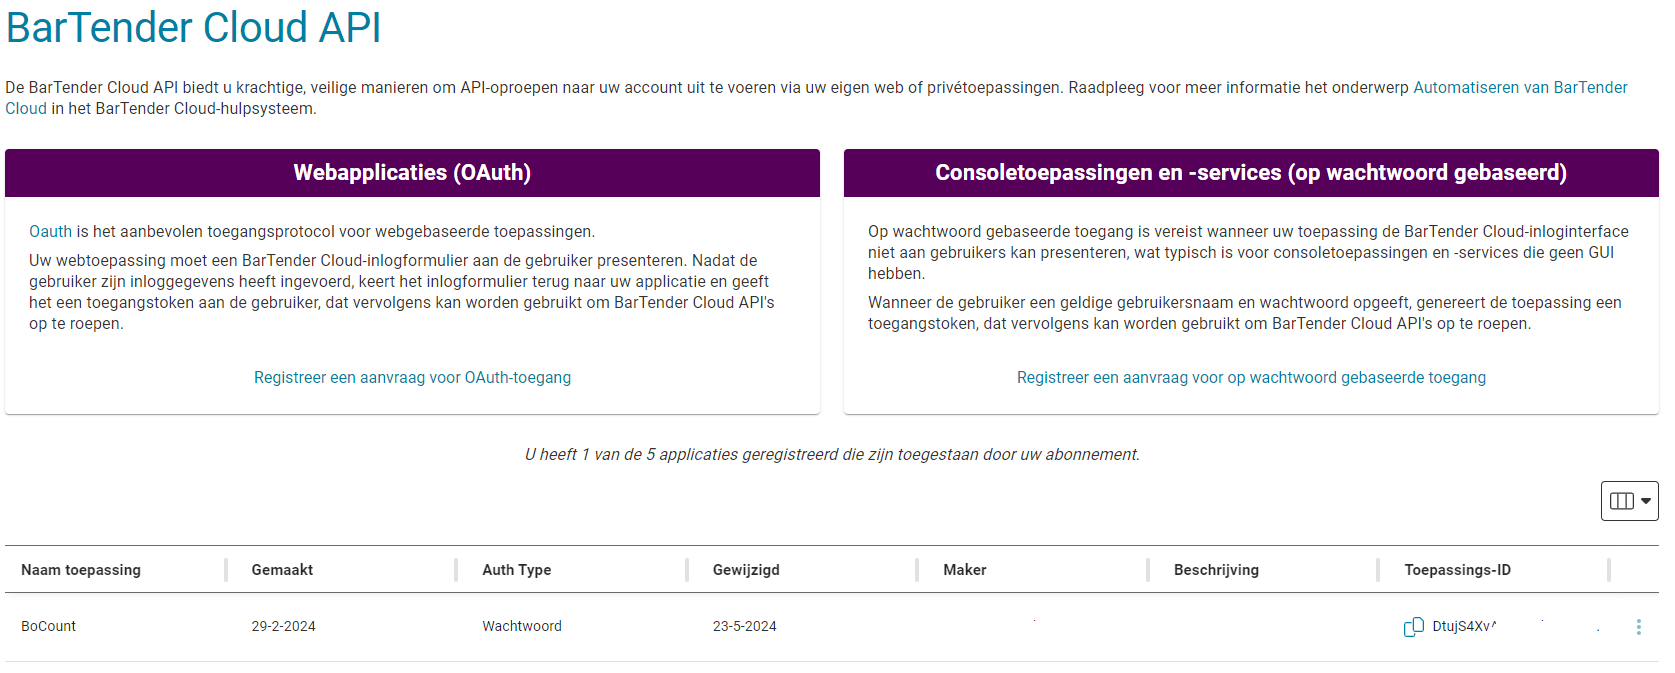Click Registreer een aanvraag voor OAuth-toegang
Viewport: 1675px width, 673px height.
(x=412, y=378)
